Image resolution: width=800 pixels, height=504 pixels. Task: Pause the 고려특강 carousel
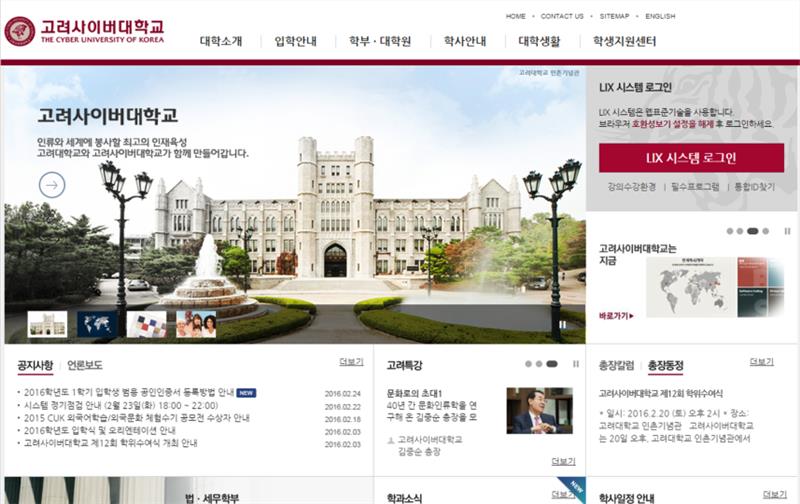click(x=576, y=364)
